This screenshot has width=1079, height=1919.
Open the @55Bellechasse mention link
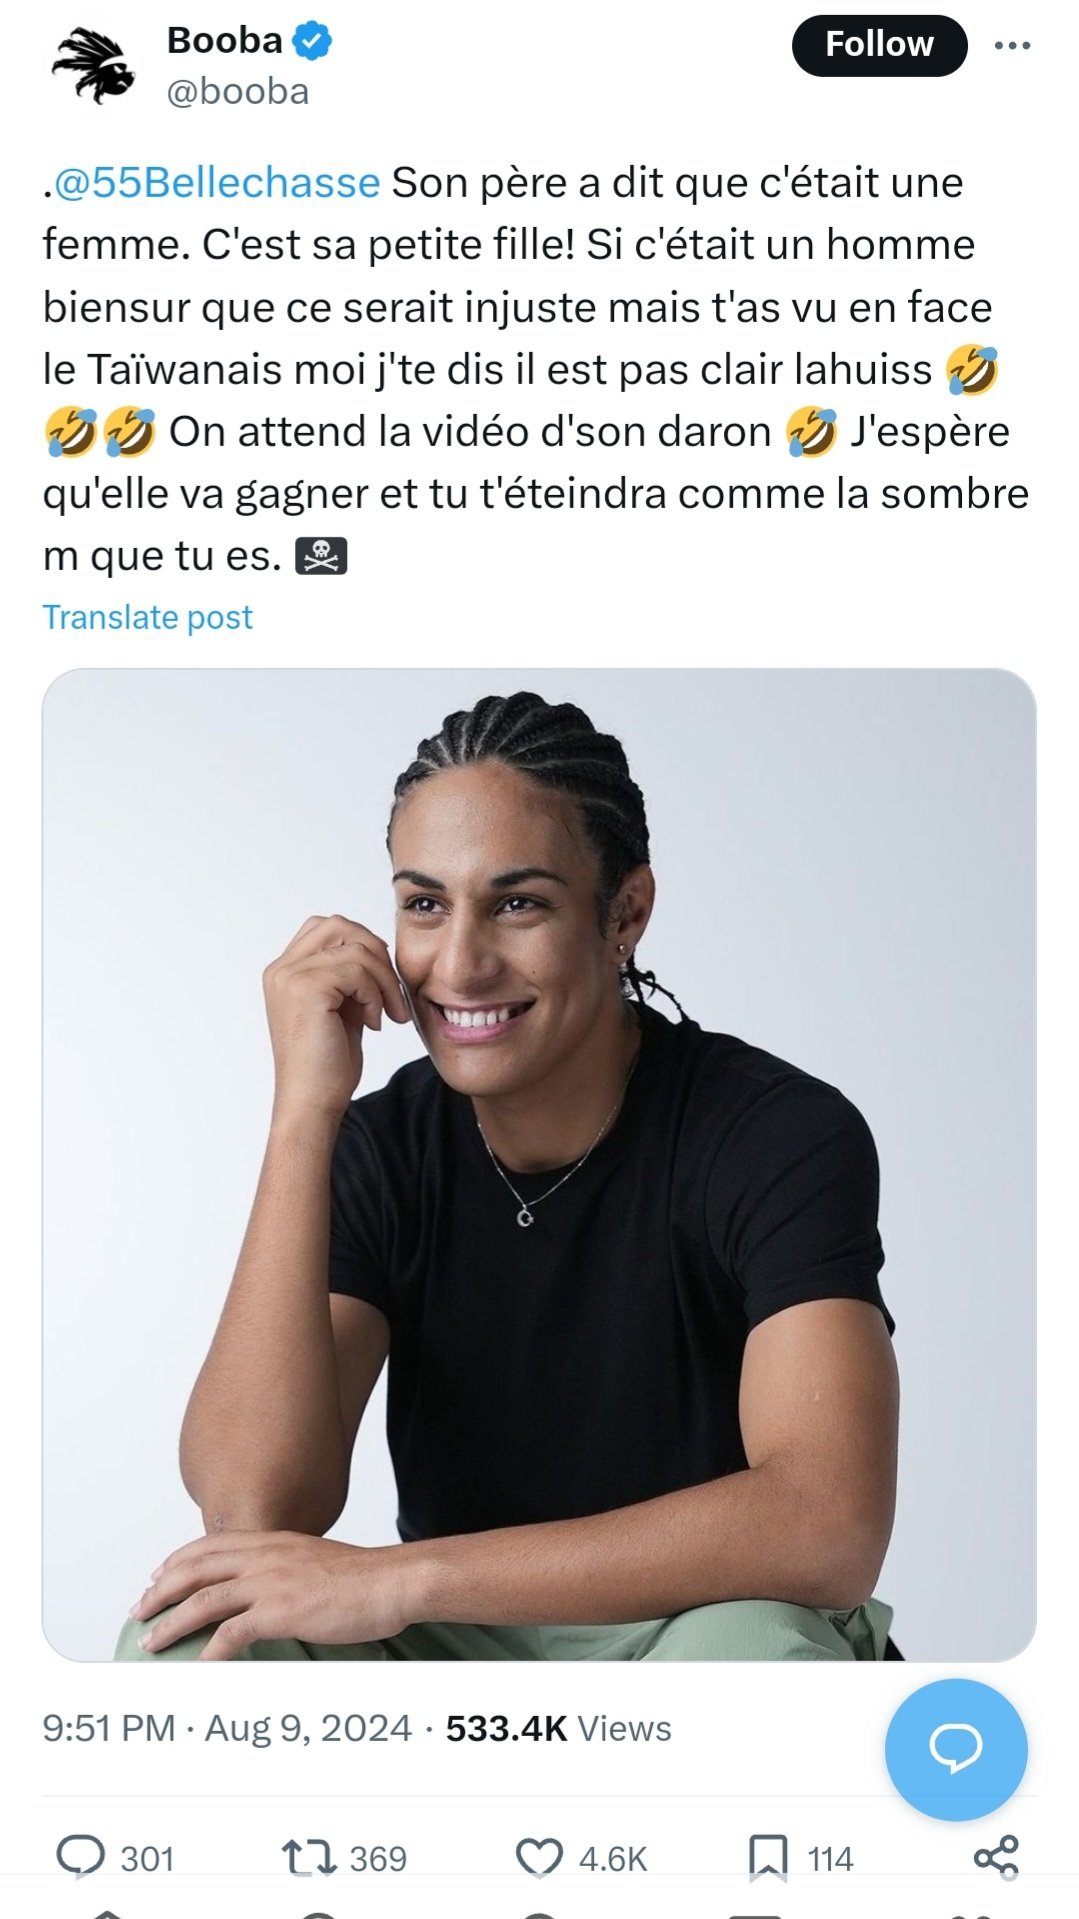pyautogui.click(x=216, y=183)
